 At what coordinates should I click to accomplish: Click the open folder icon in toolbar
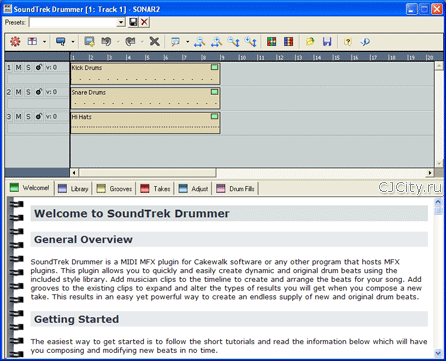[x=310, y=42]
